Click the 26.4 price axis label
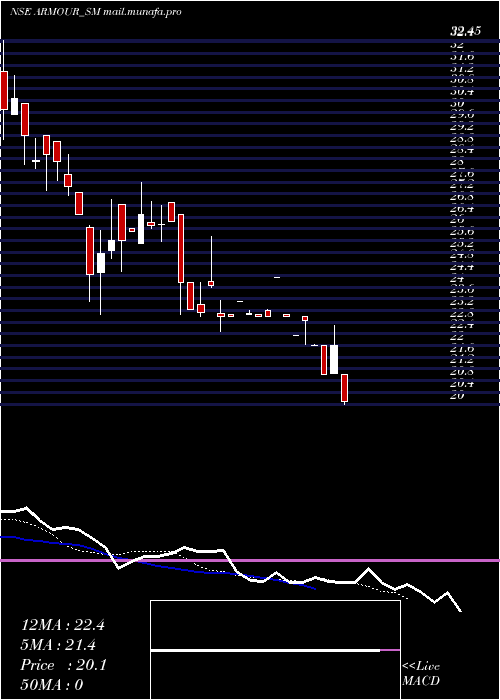This screenshot has width=500, height=700. click(462, 208)
